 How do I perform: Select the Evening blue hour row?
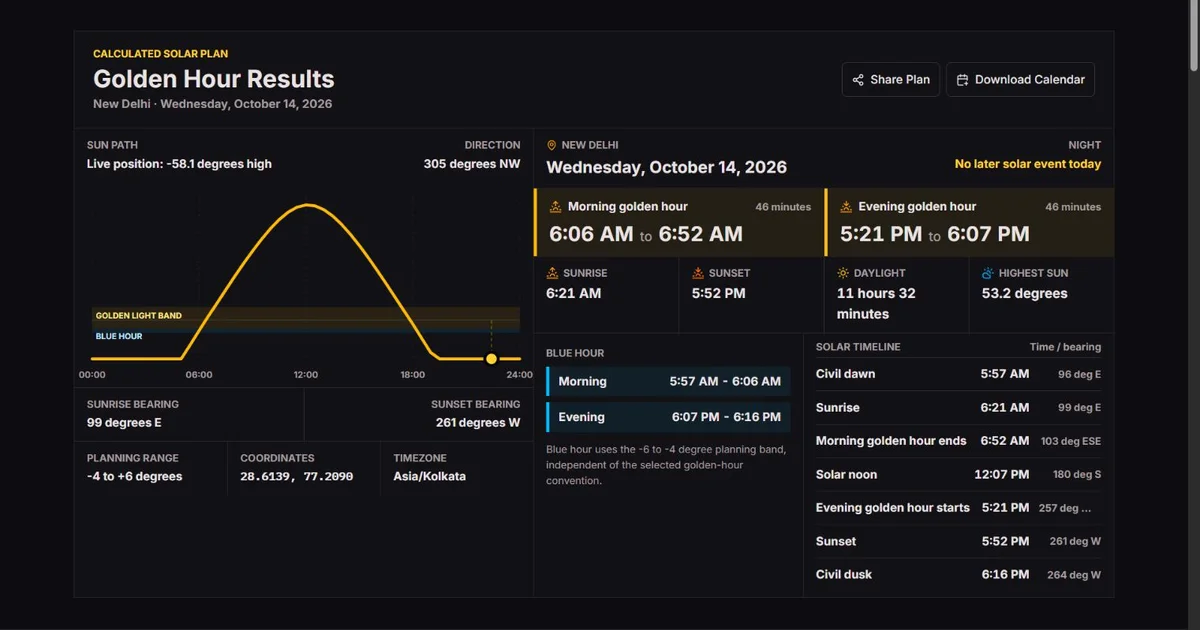pyautogui.click(x=668, y=417)
